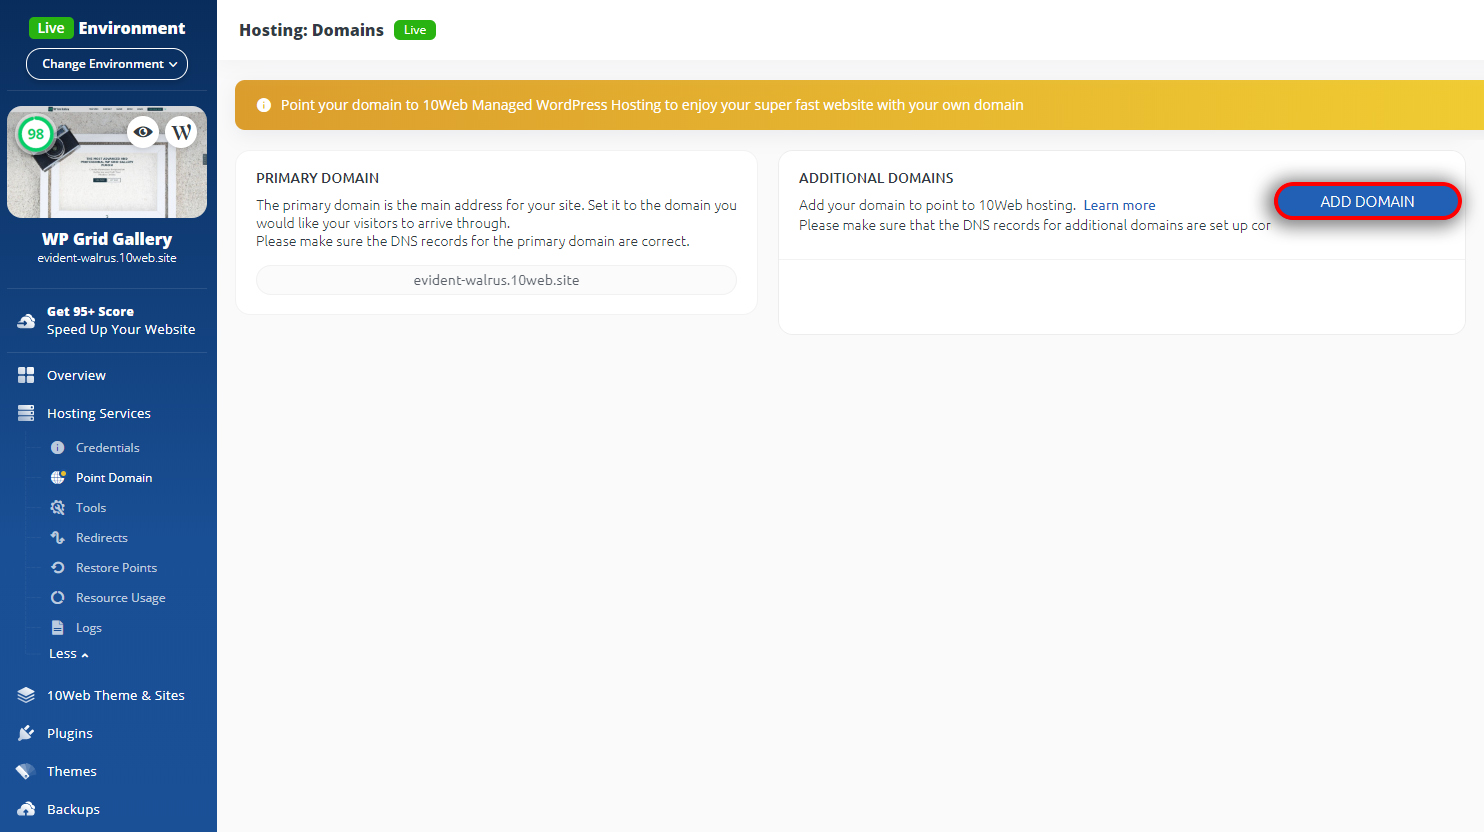
Task: Go to Credentials page
Action: pos(108,448)
